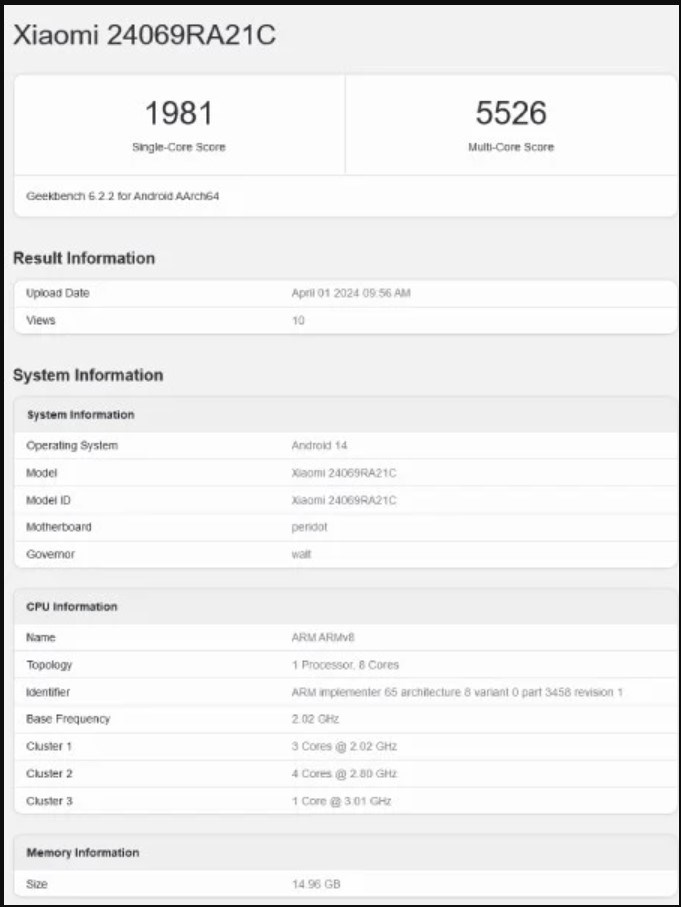Click the page title Xiaomi 24069RA21C
The width and height of the screenshot is (681, 907).
tap(144, 35)
